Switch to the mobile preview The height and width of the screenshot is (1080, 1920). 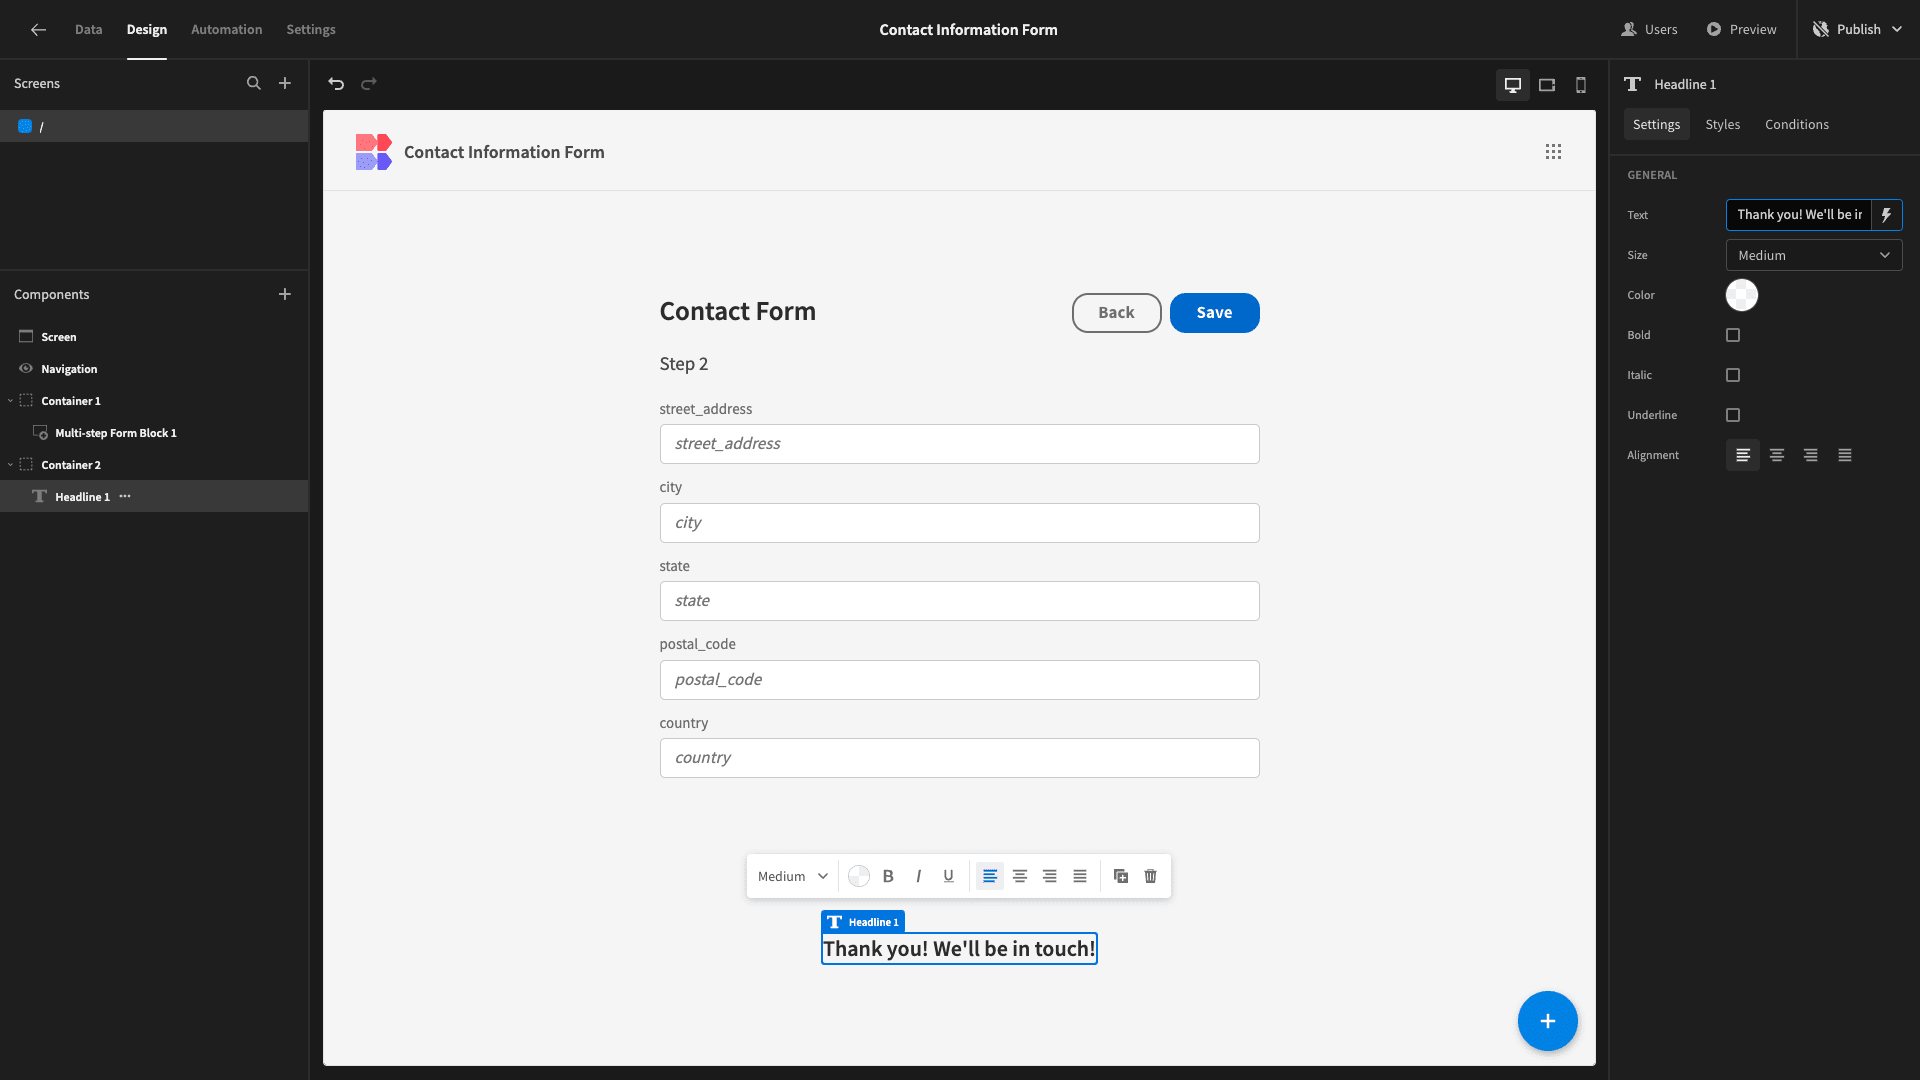point(1581,85)
